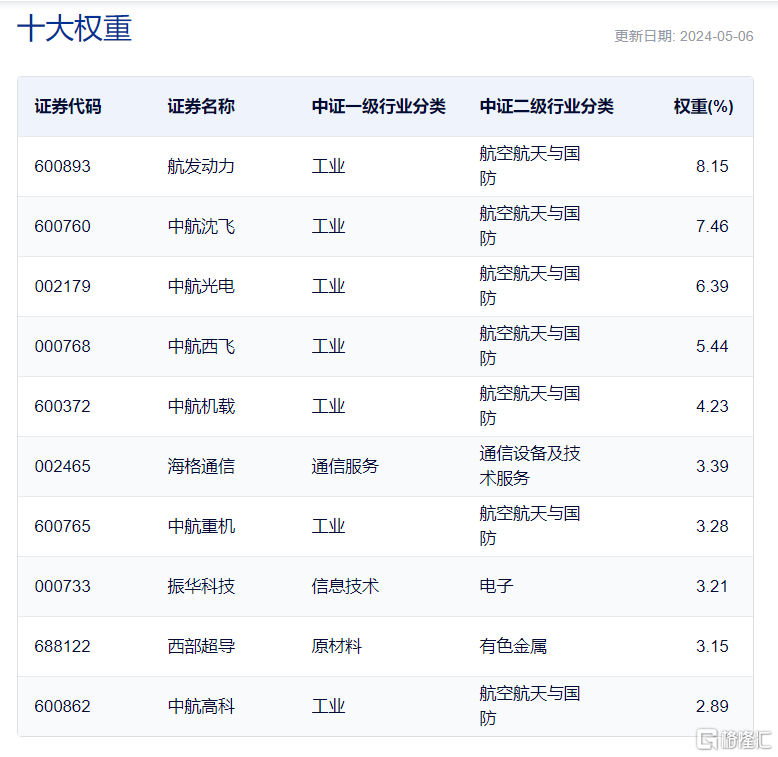This screenshot has height=757, width=778.
Task: Click the weight value 2.89
Action: point(712,706)
